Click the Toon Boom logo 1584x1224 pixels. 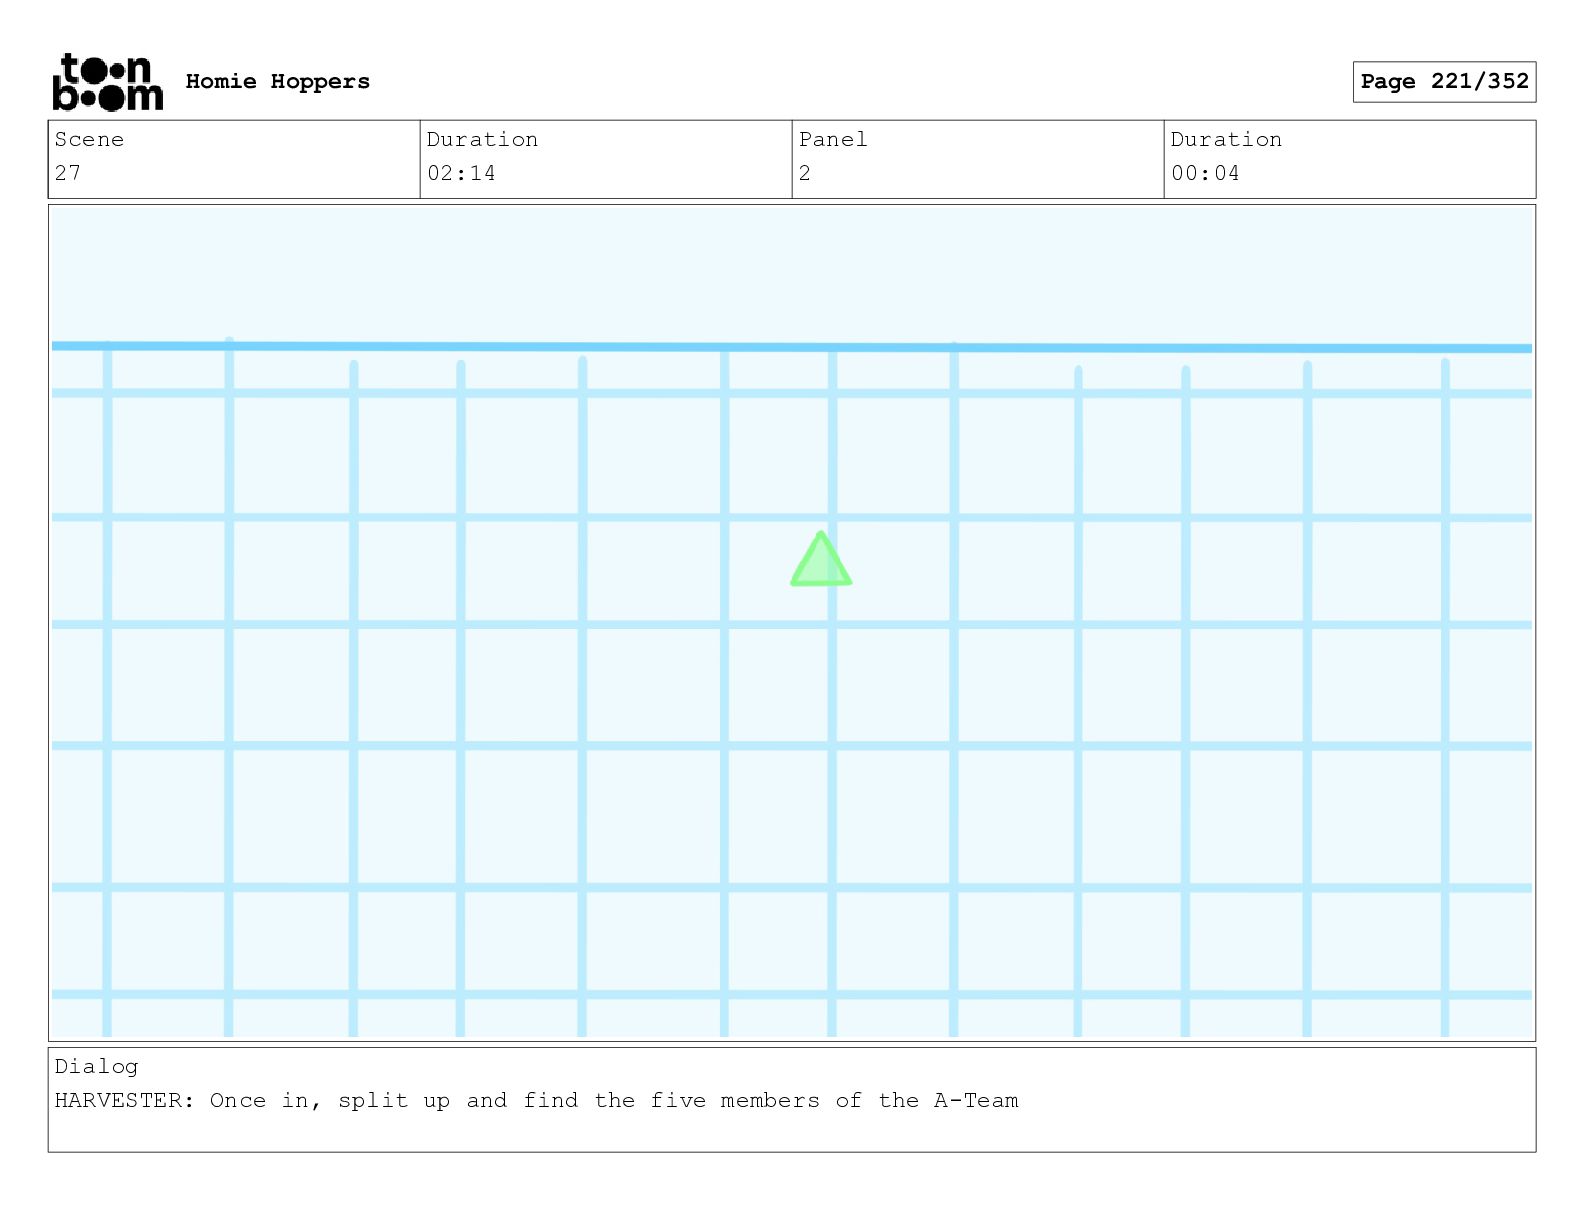click(x=107, y=82)
